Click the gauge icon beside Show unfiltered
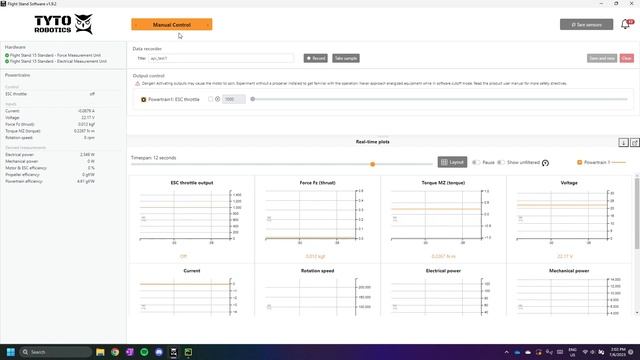The width and height of the screenshot is (640, 360). coord(545,163)
